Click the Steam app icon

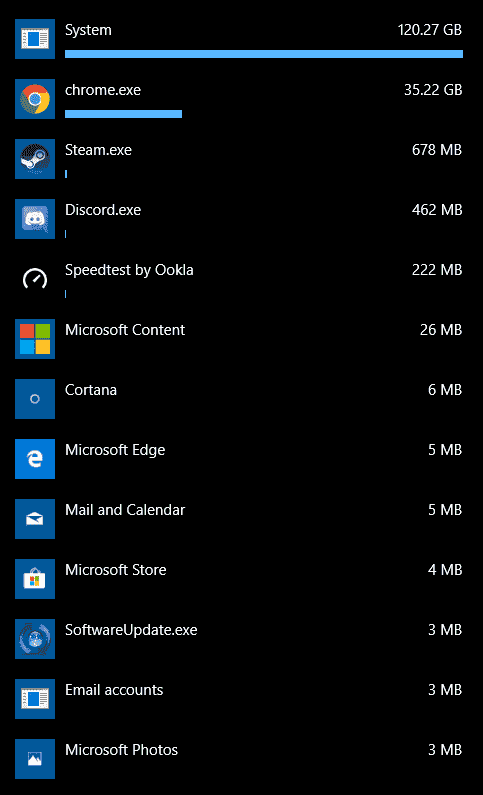pyautogui.click(x=35, y=159)
